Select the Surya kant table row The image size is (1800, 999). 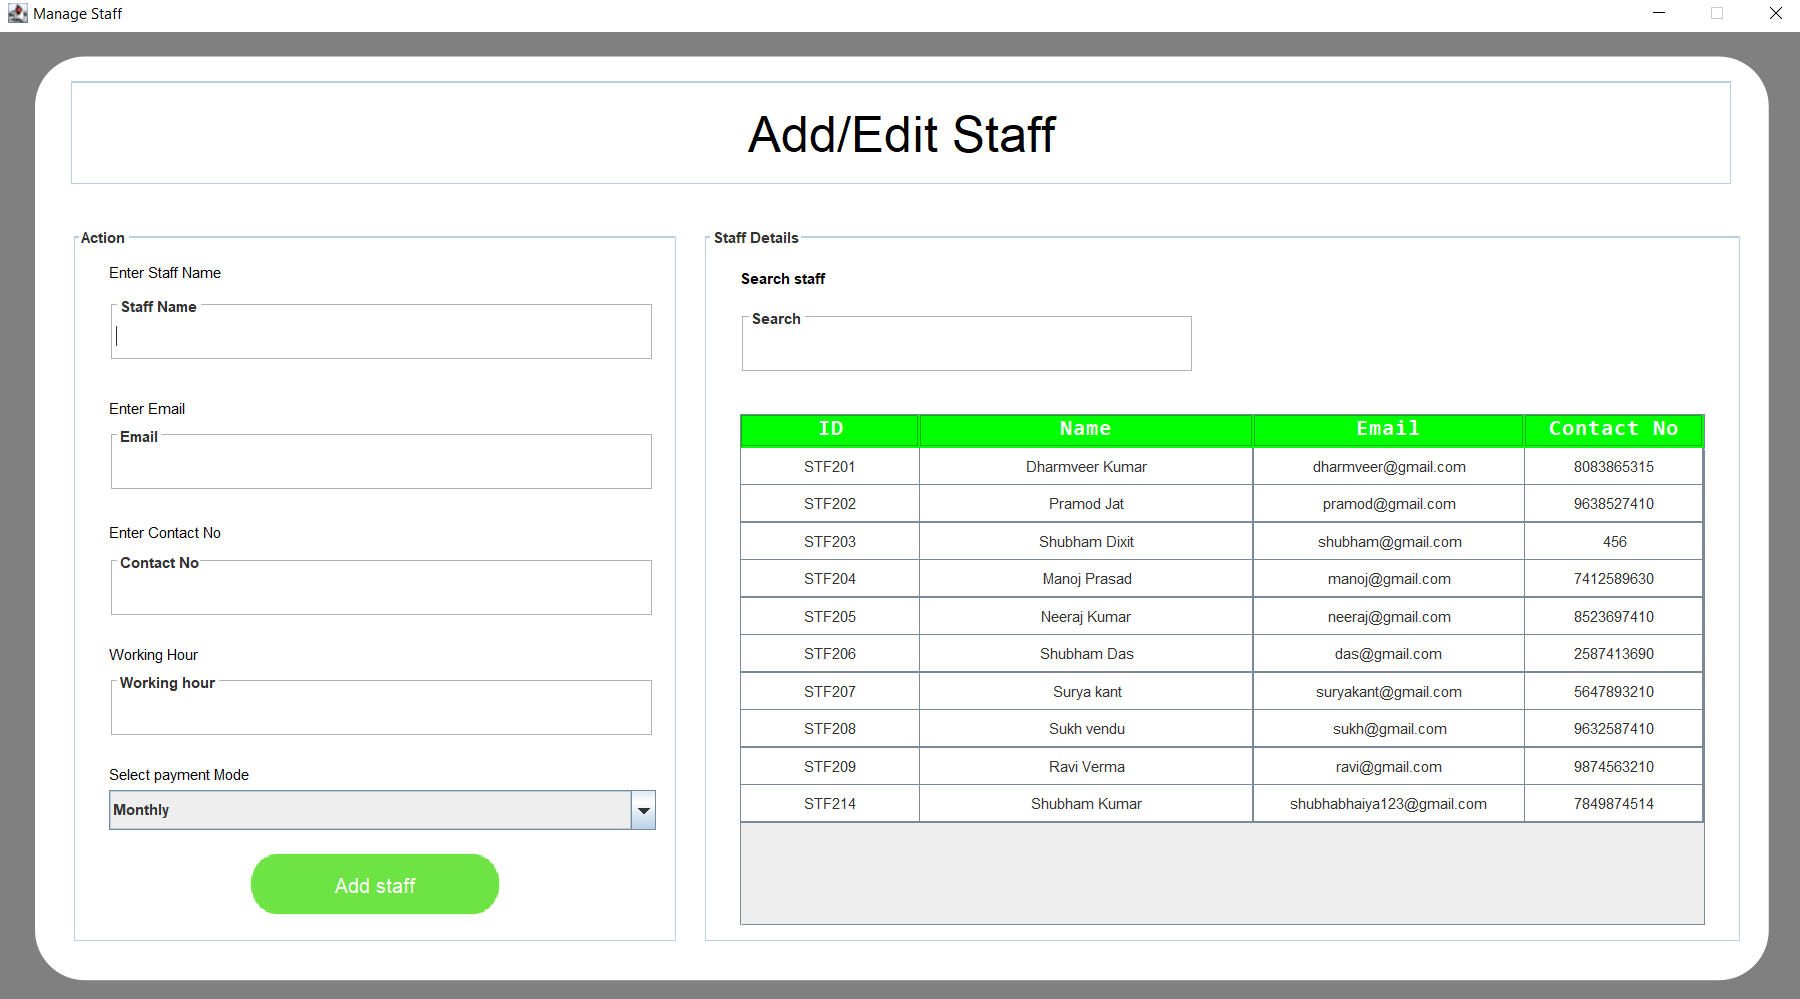(x=1086, y=692)
